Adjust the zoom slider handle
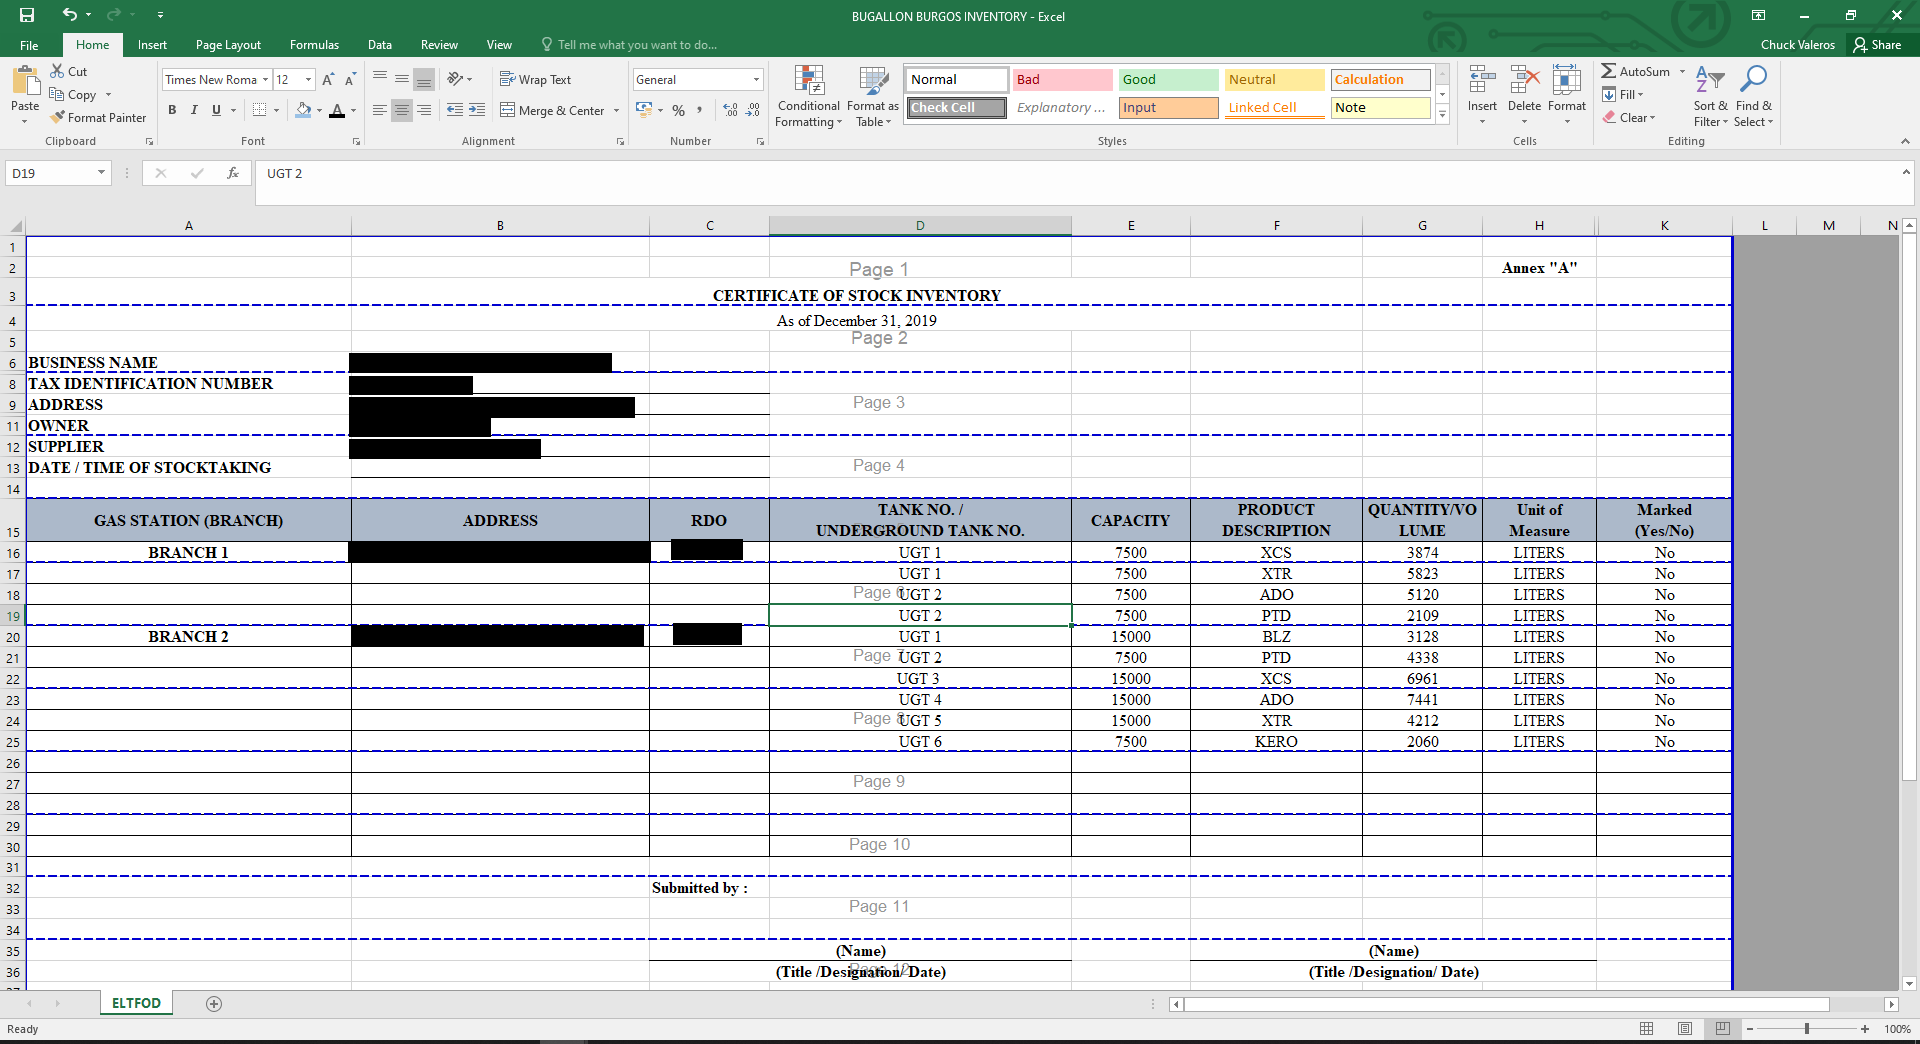Image resolution: width=1920 pixels, height=1044 pixels. (x=1807, y=1029)
